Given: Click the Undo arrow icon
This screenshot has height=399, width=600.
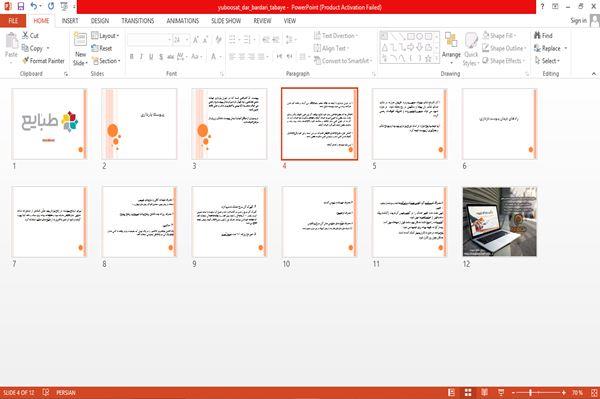Looking at the screenshot, I should 34,6.
